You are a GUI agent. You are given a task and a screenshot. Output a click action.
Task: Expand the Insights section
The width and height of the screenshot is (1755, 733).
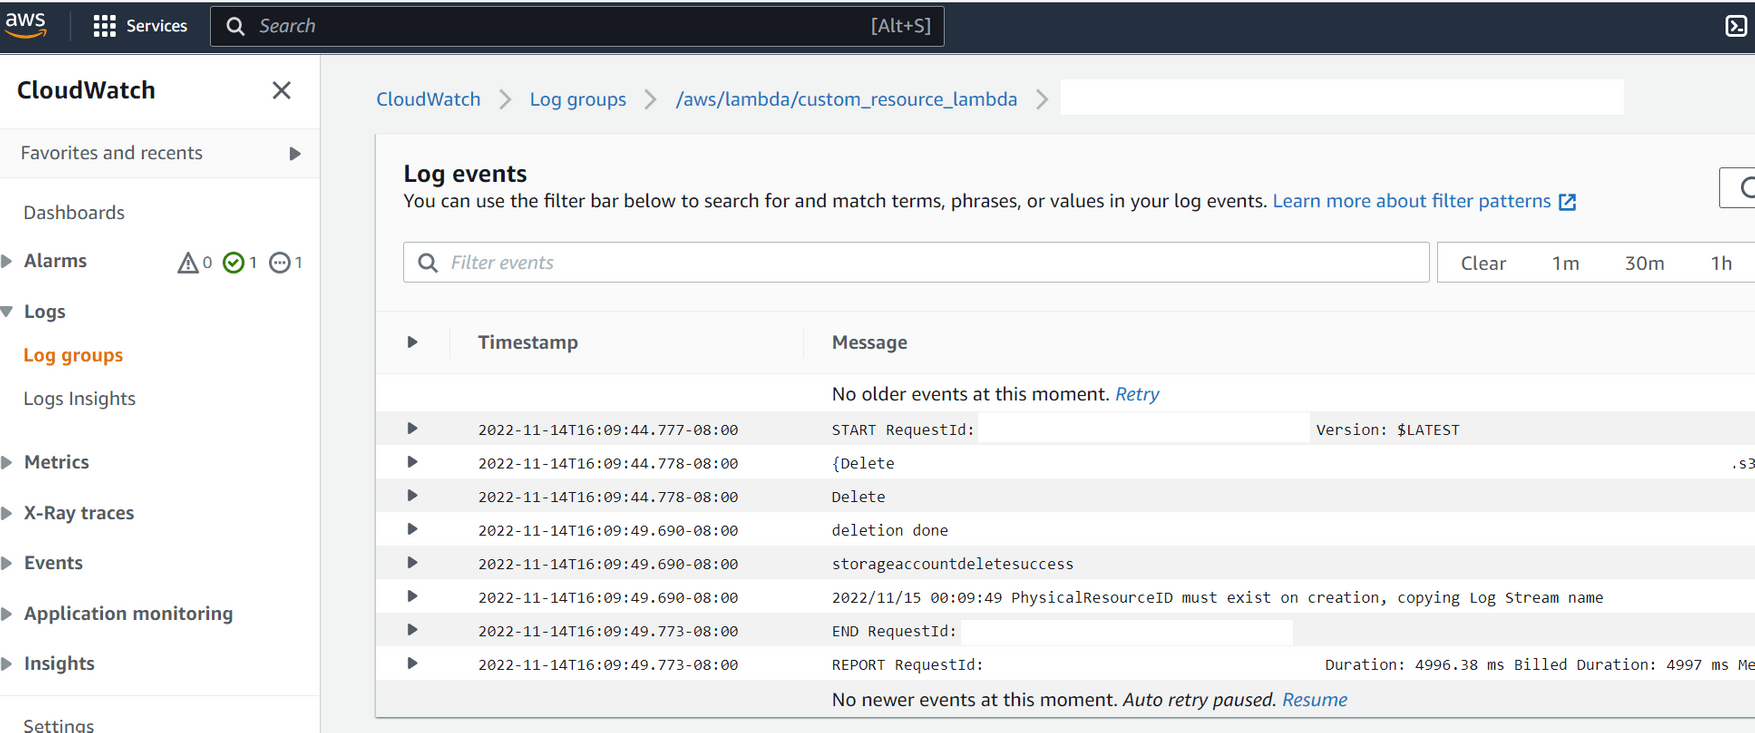point(7,664)
